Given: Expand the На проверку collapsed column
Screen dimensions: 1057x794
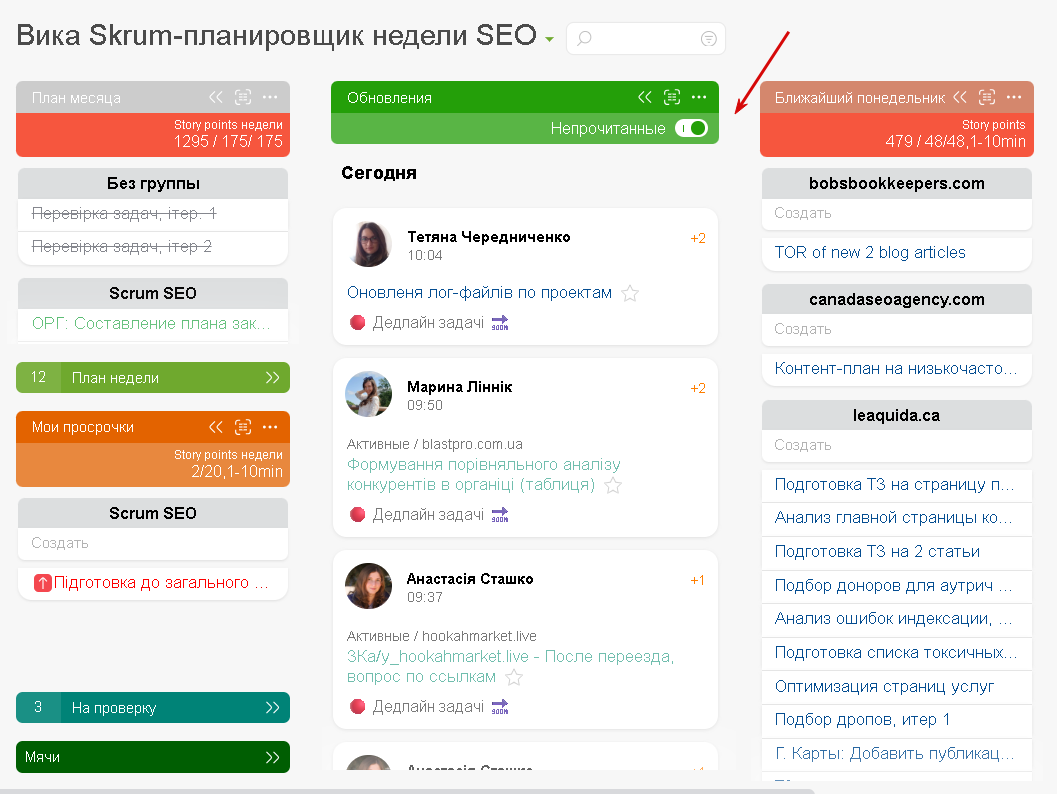Looking at the screenshot, I should pyautogui.click(x=272, y=708).
